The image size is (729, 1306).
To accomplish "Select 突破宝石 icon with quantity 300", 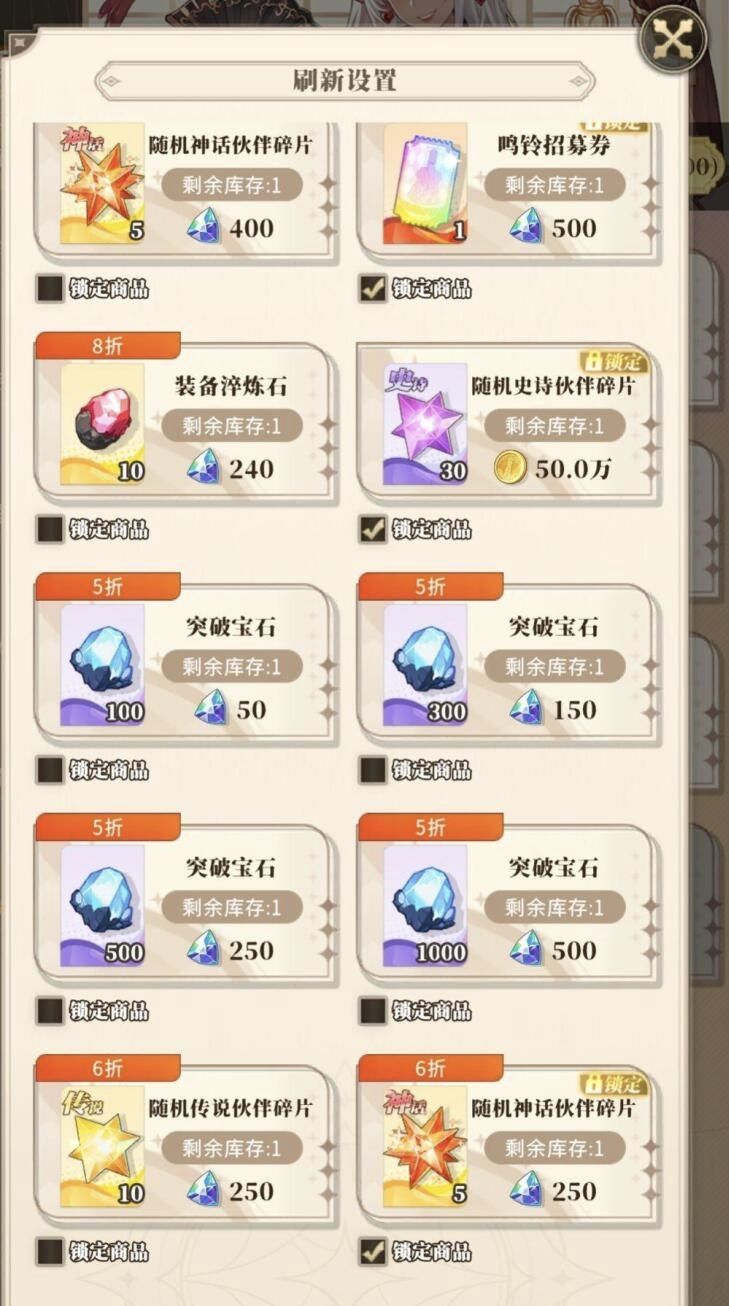I will pyautogui.click(x=425, y=665).
